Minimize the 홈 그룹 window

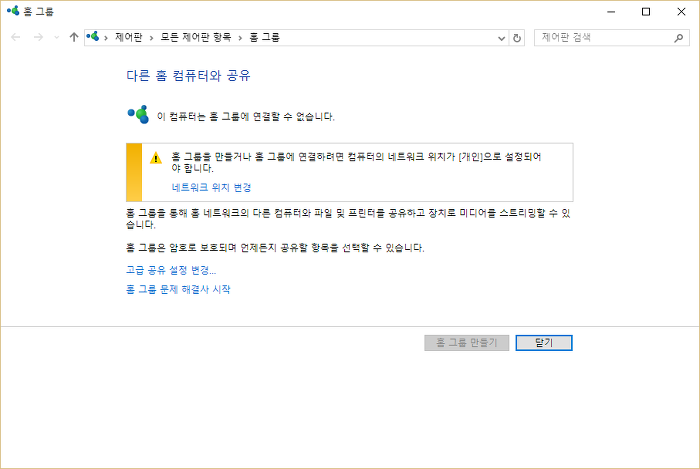(611, 12)
